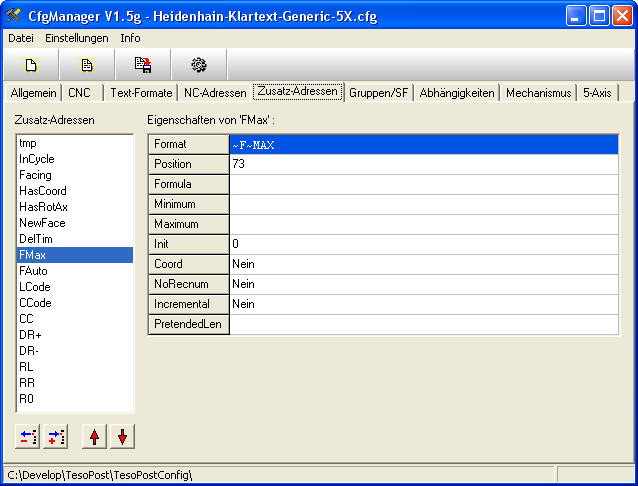Open the Einstellungen menu

(x=77, y=38)
